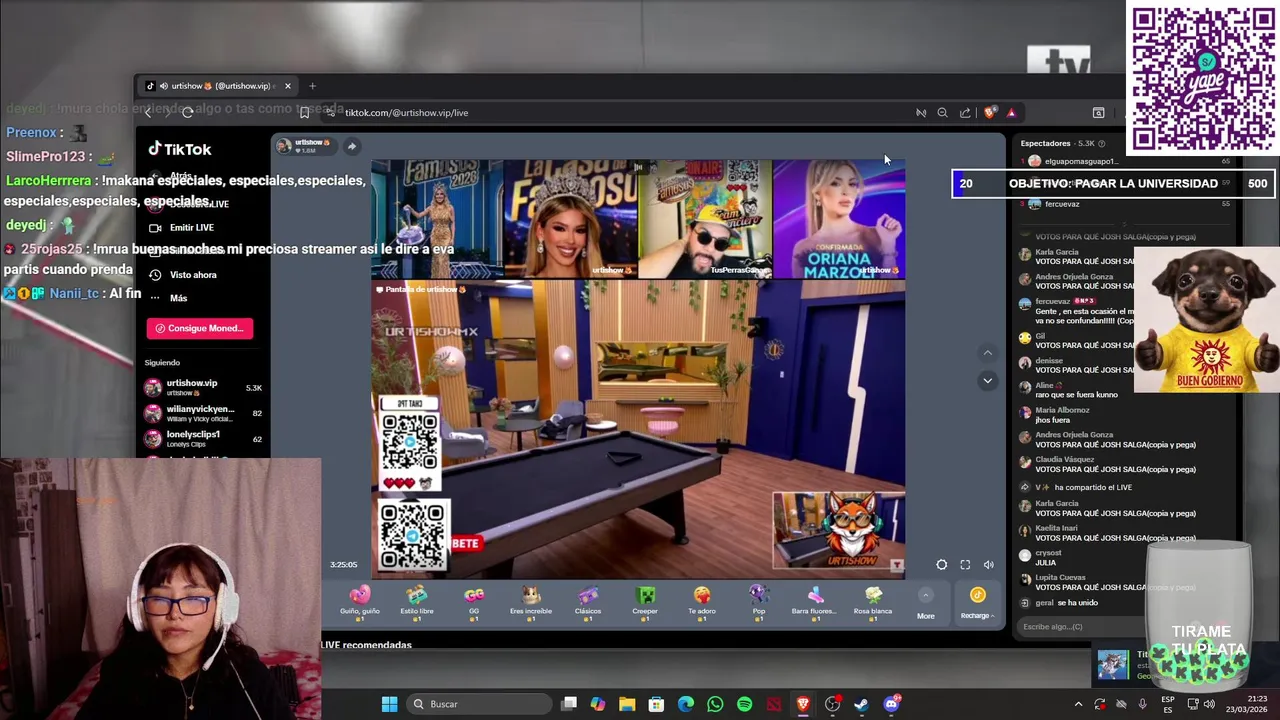Open wiliamyvickyen followed account

(x=204, y=413)
